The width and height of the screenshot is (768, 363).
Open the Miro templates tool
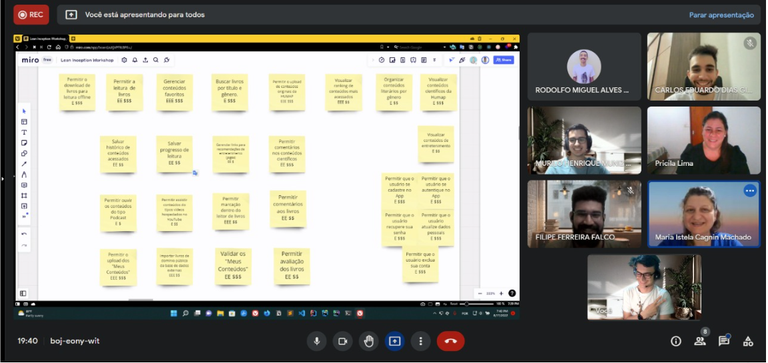point(24,122)
